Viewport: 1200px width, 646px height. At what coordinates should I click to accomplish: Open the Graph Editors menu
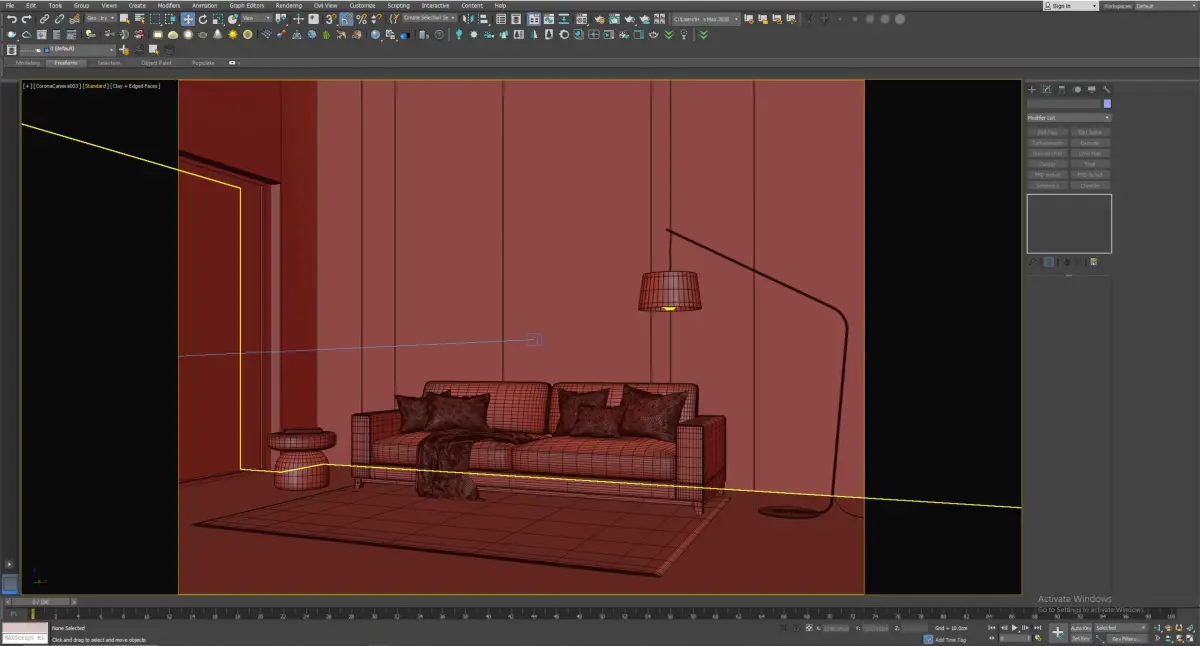point(247,5)
